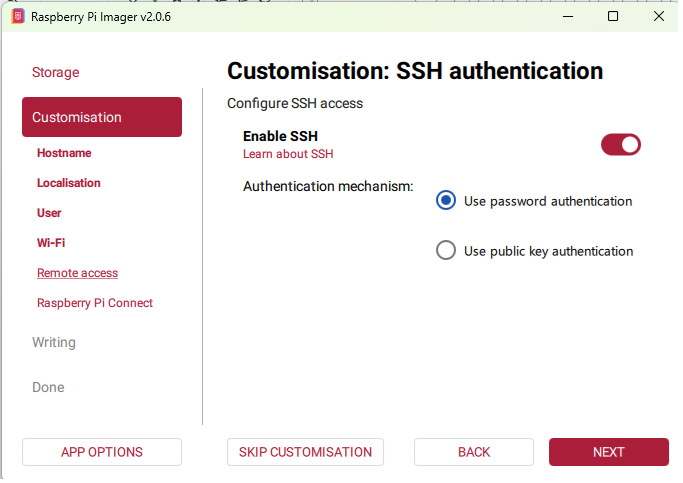Open the Hostname customisation section
The width and height of the screenshot is (683, 483).
tap(64, 153)
